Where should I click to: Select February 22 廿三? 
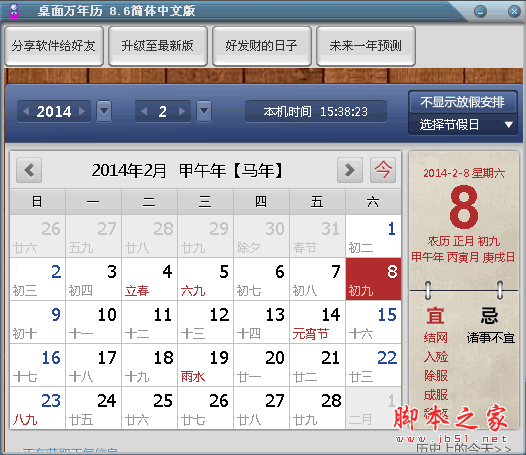373,365
